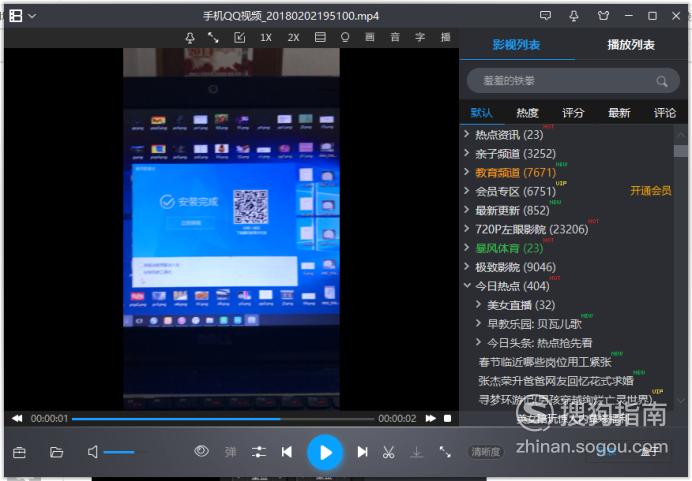Viewport: 692px width, 481px height.
Task: Sort list by 评论
Action: pos(665,113)
